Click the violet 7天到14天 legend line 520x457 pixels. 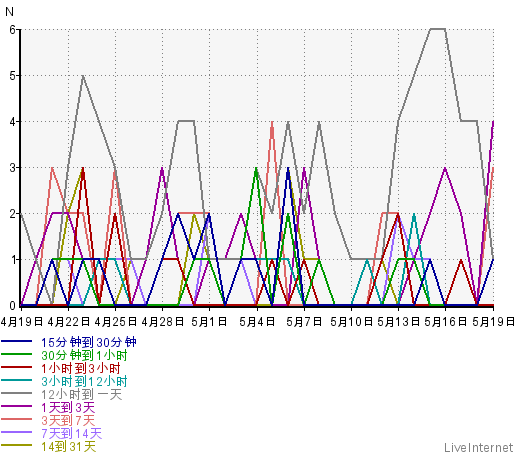coord(16,432)
